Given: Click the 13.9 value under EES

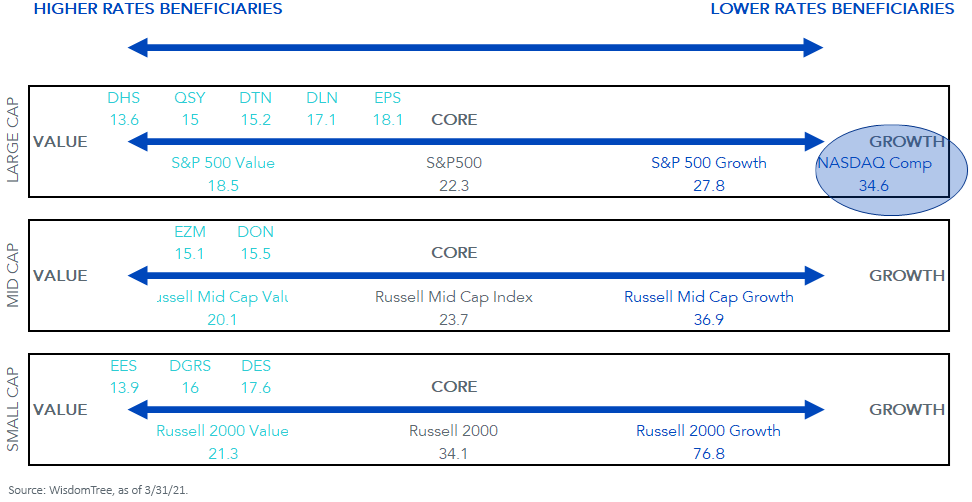Looking at the screenshot, I should click(124, 387).
